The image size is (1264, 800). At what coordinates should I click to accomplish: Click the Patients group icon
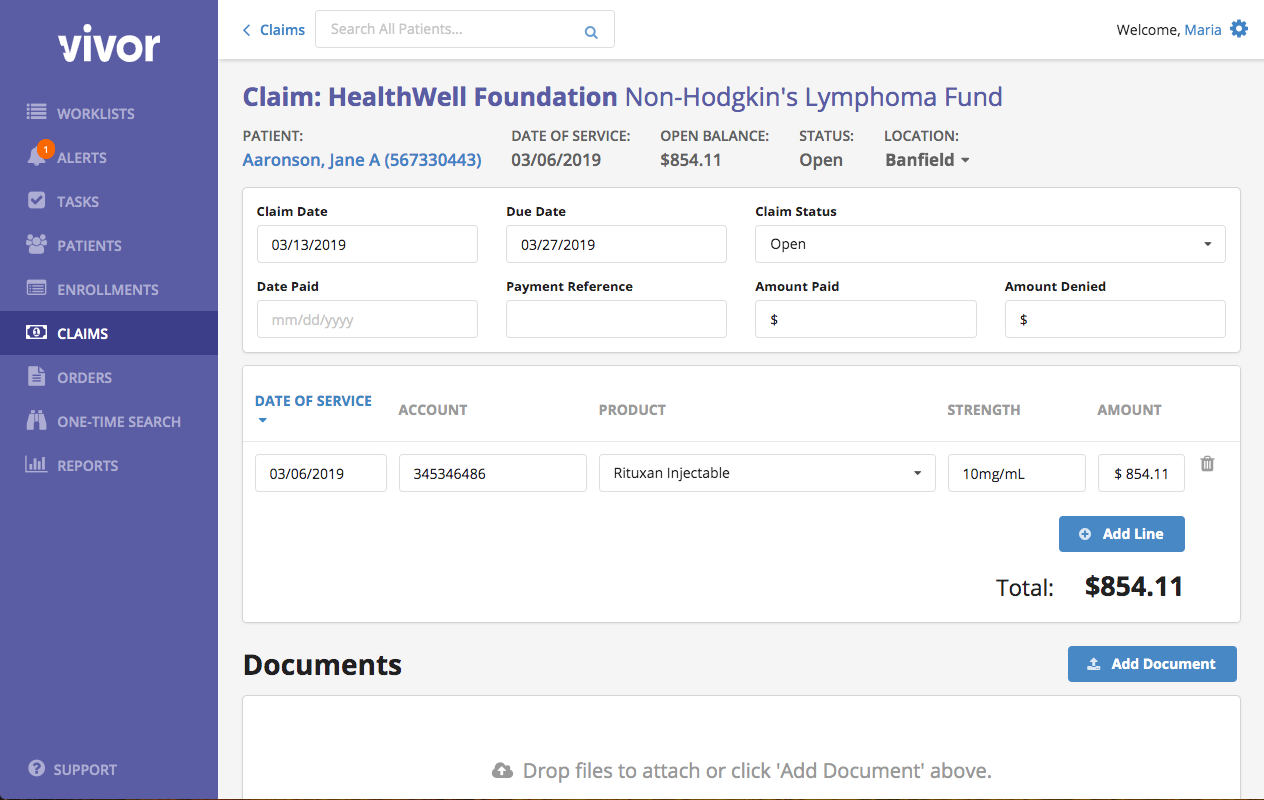tap(37, 245)
